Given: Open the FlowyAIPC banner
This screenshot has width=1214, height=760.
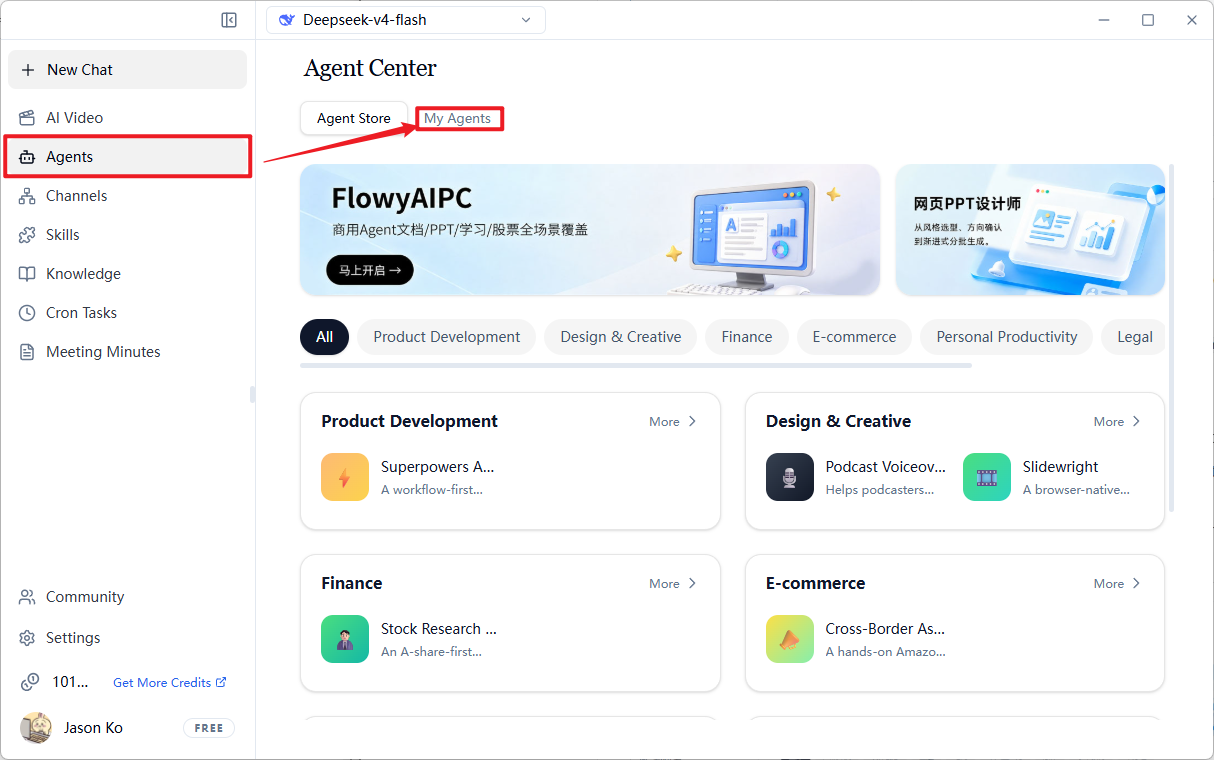Looking at the screenshot, I should coord(590,230).
